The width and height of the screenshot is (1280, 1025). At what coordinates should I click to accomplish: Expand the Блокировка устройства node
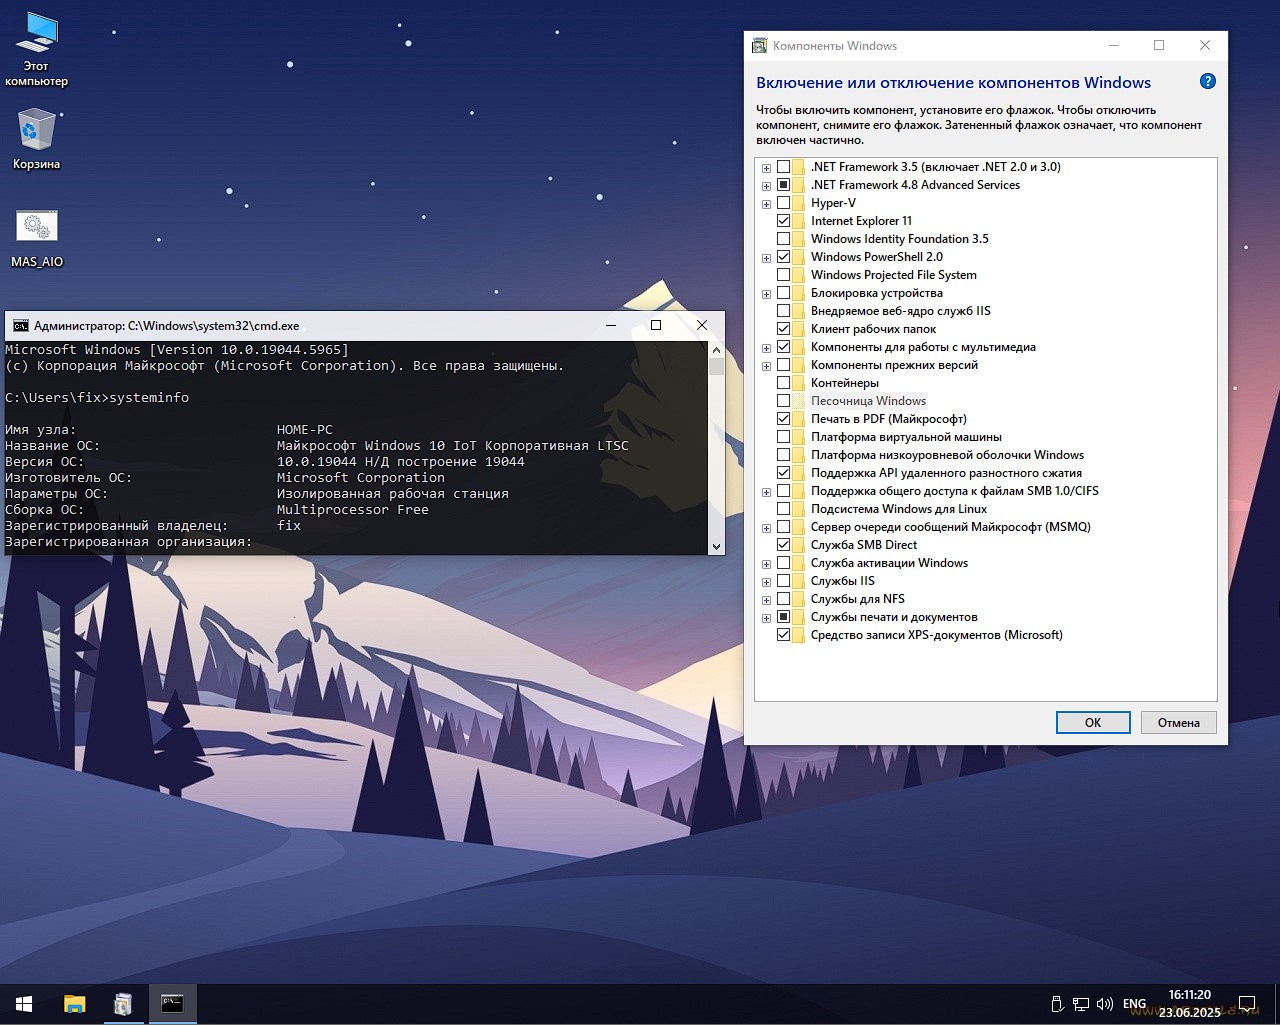[x=766, y=294]
